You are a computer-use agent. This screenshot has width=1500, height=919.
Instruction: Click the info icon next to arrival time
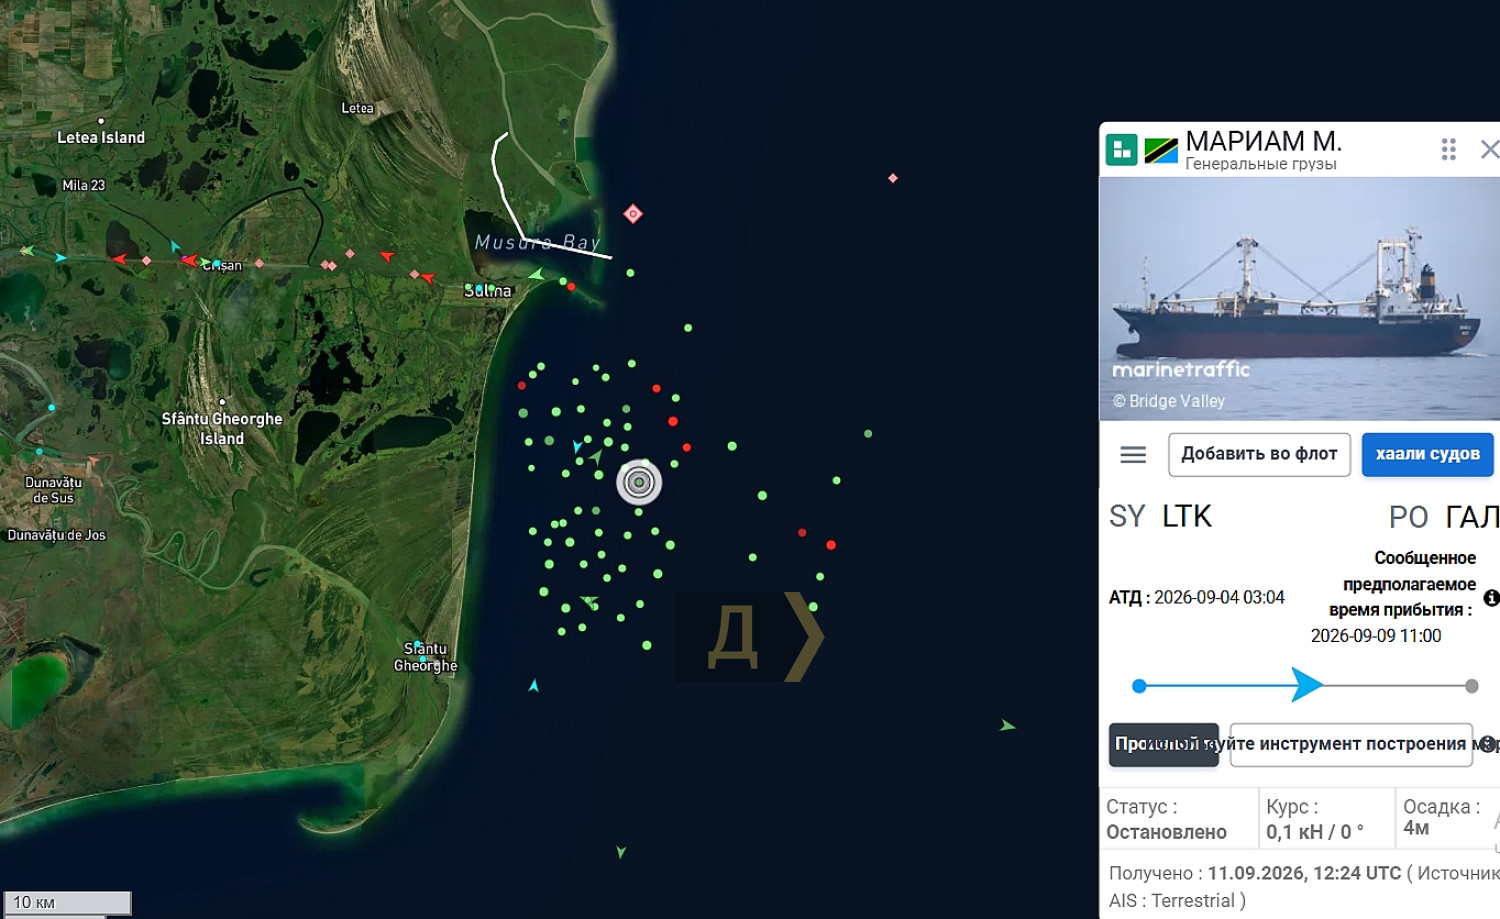[1492, 598]
